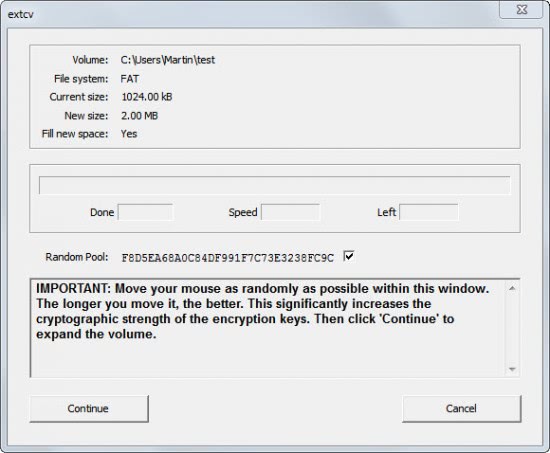Click the New size label
The image size is (550, 453).
pyautogui.click(x=86, y=115)
